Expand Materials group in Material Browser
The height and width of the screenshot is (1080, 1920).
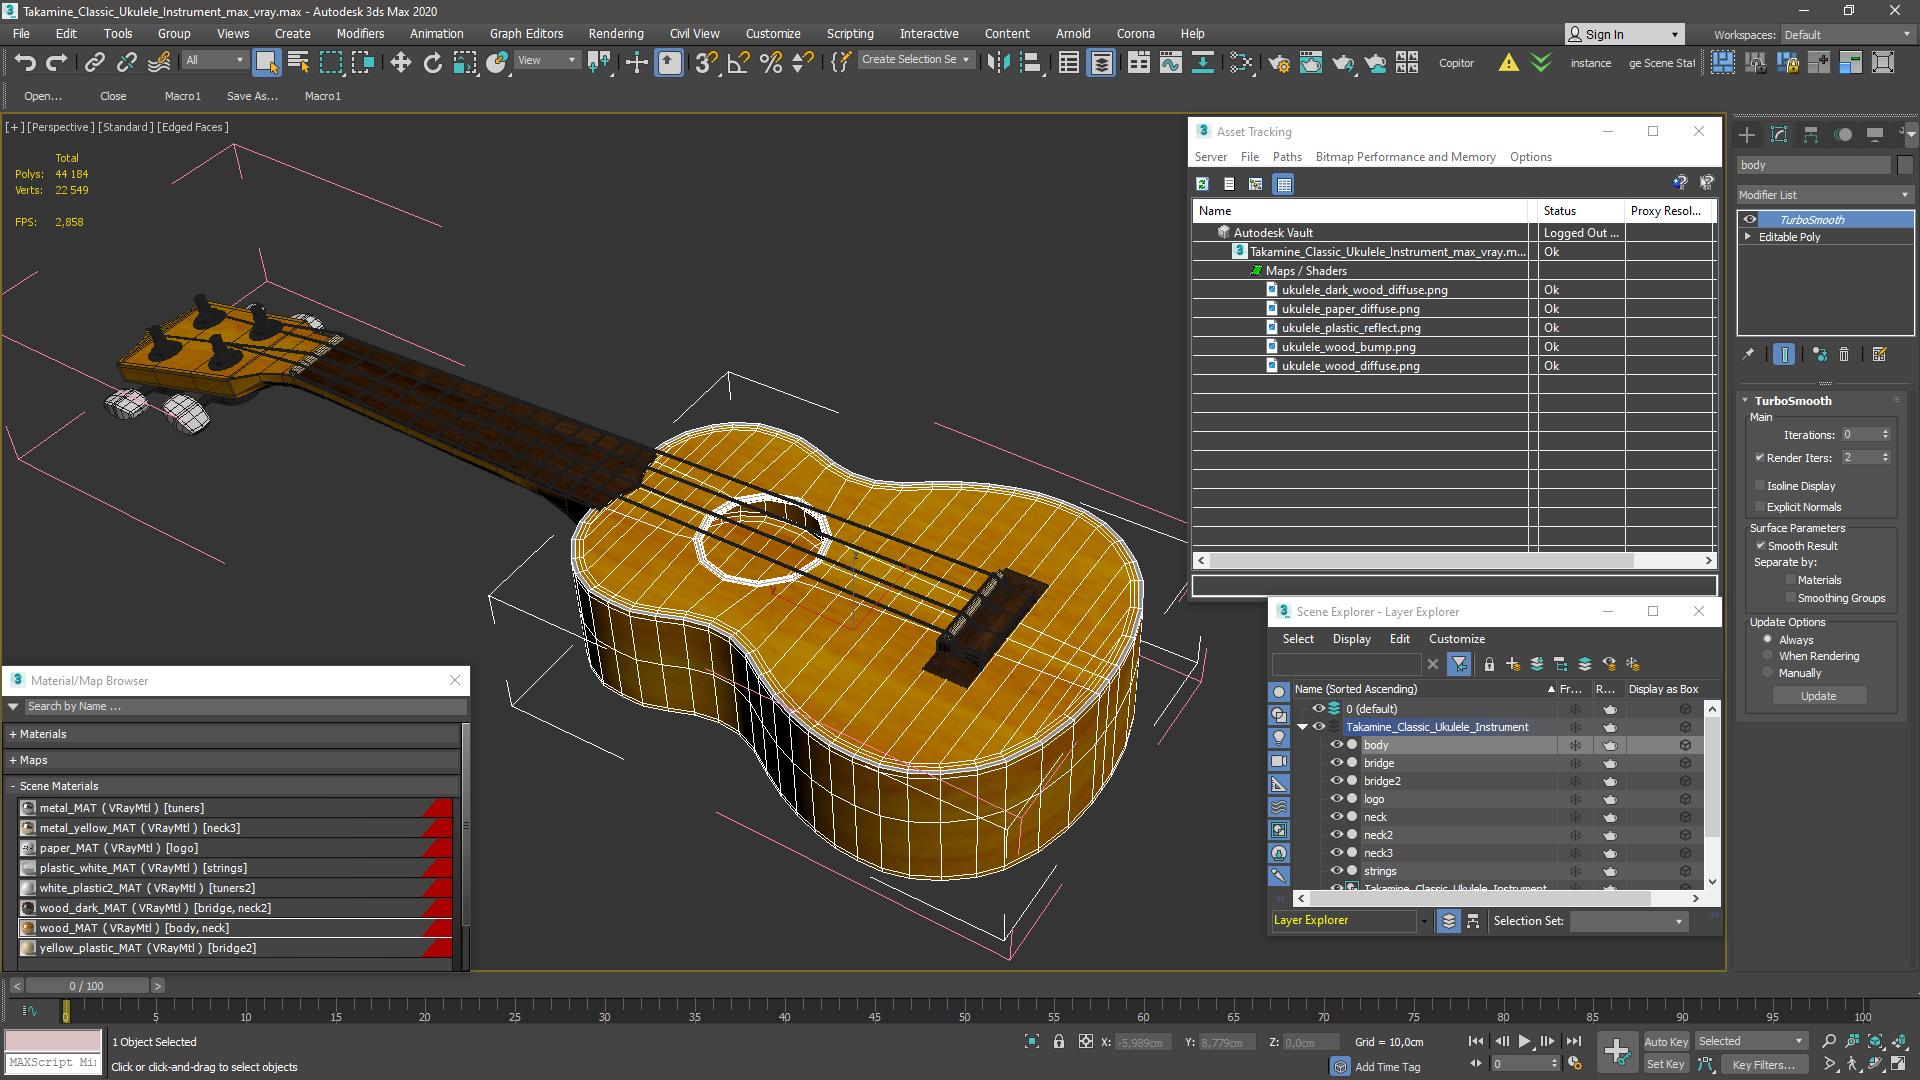(13, 734)
